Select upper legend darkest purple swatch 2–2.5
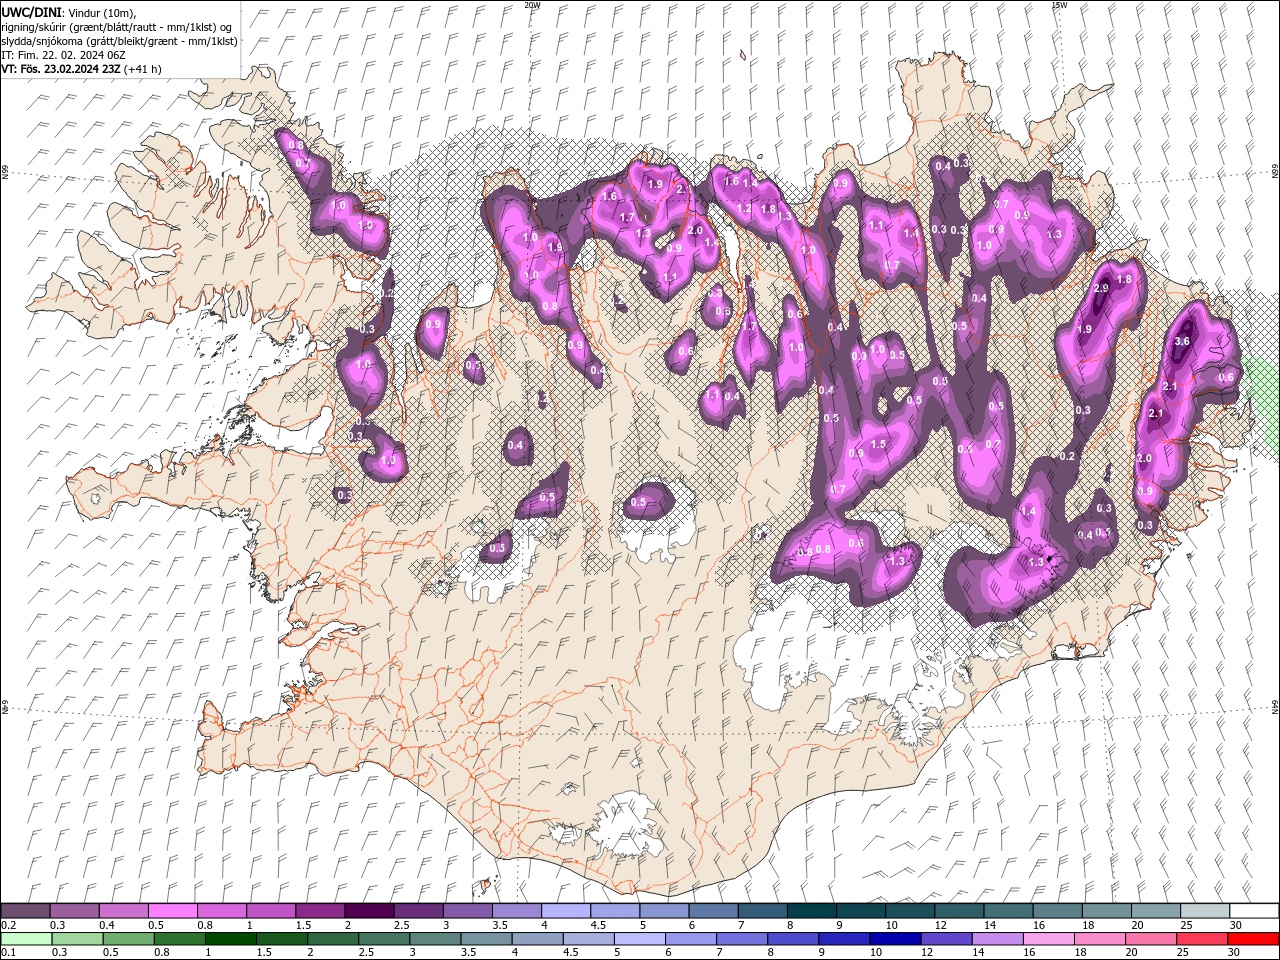 (369, 910)
